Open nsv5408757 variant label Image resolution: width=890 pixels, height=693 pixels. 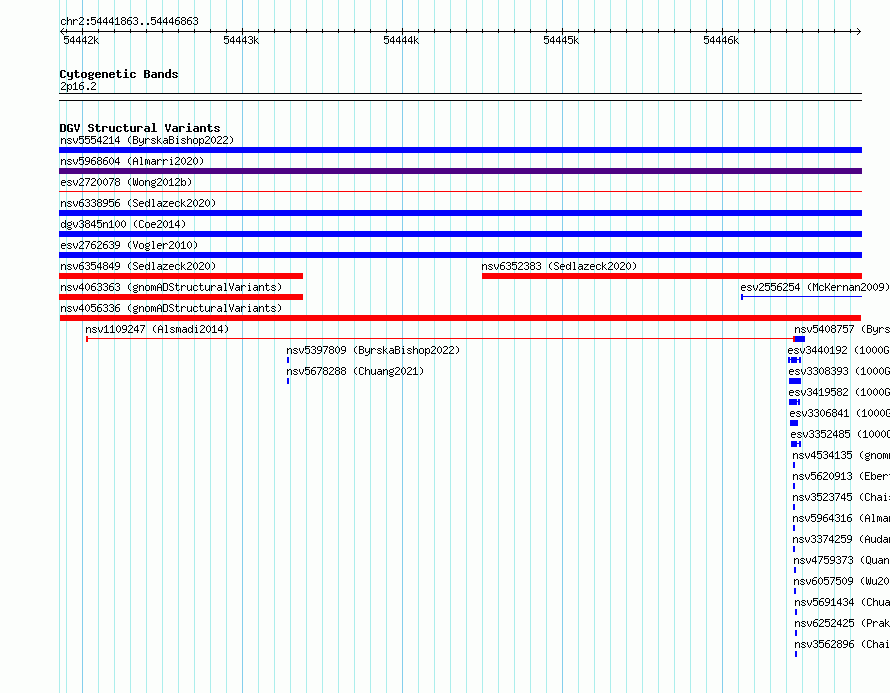point(842,329)
